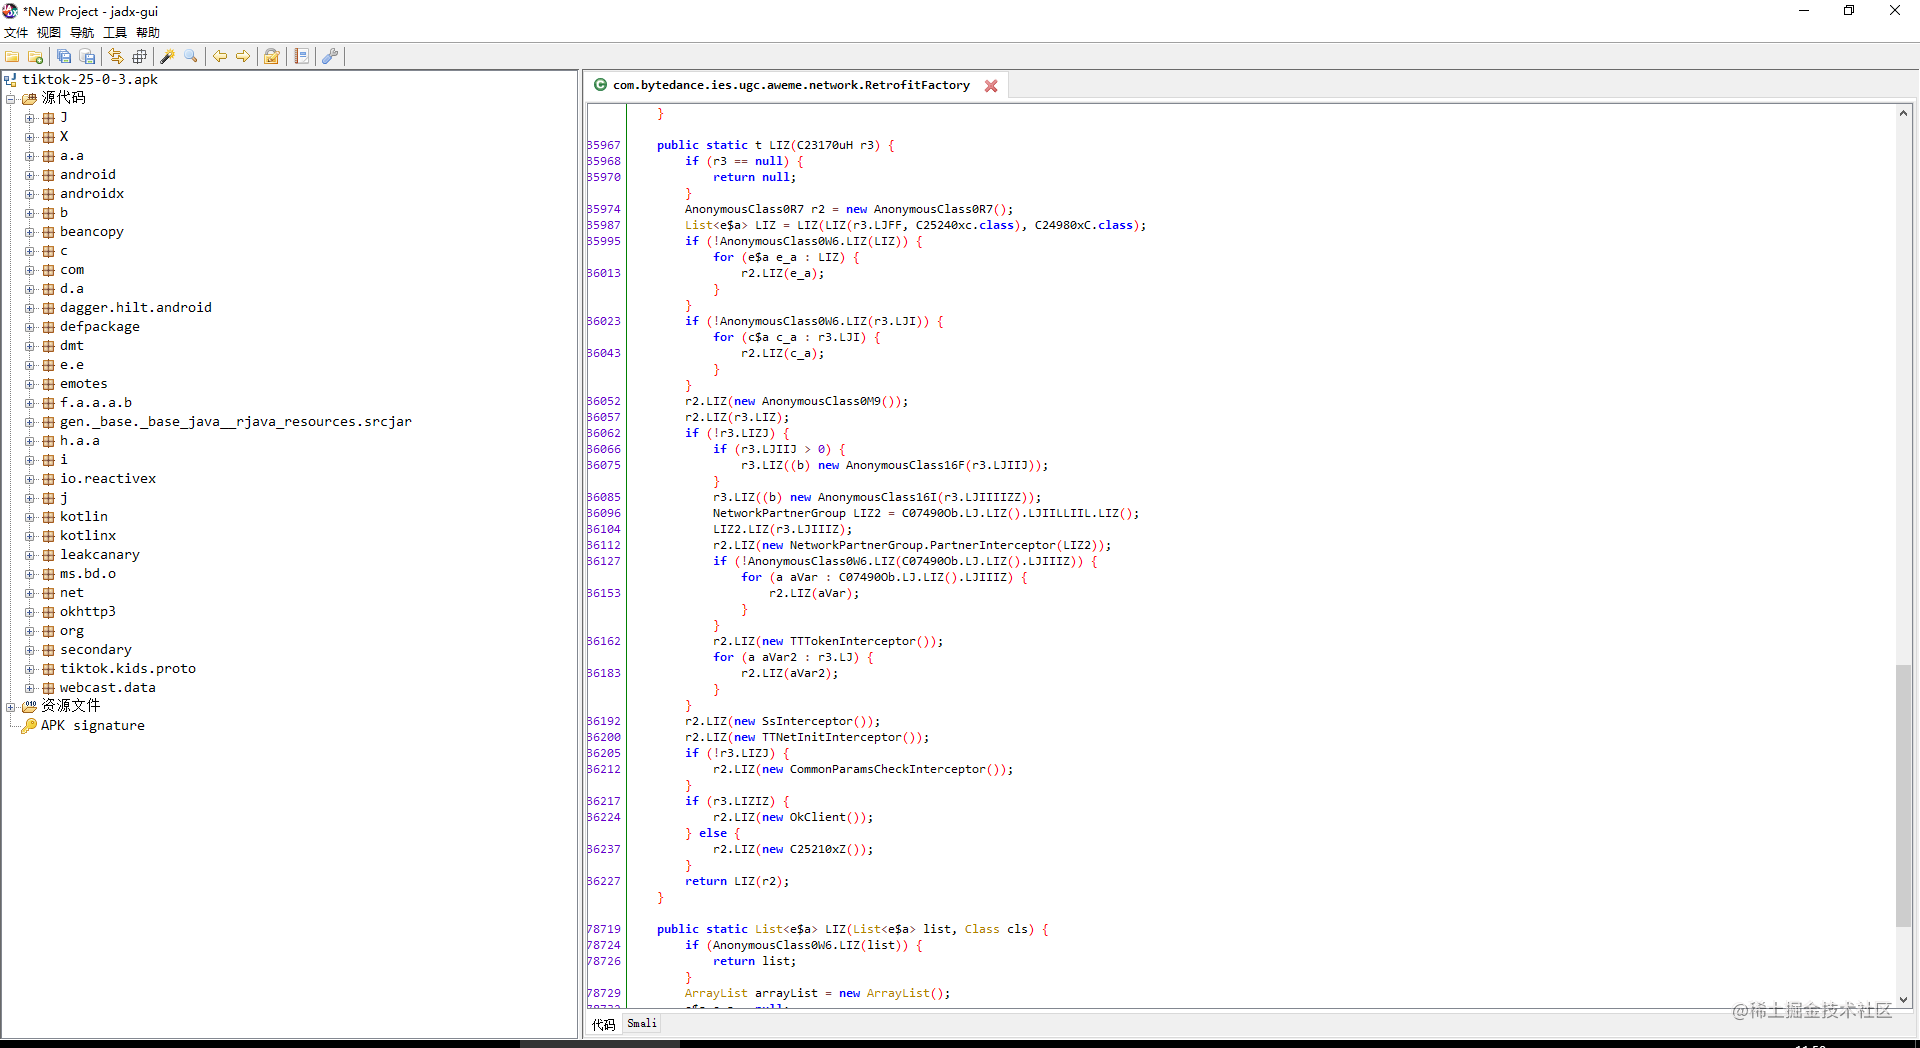This screenshot has height=1048, width=1920.
Task: Expand the dagger.hilt.android package node
Action: coord(30,308)
